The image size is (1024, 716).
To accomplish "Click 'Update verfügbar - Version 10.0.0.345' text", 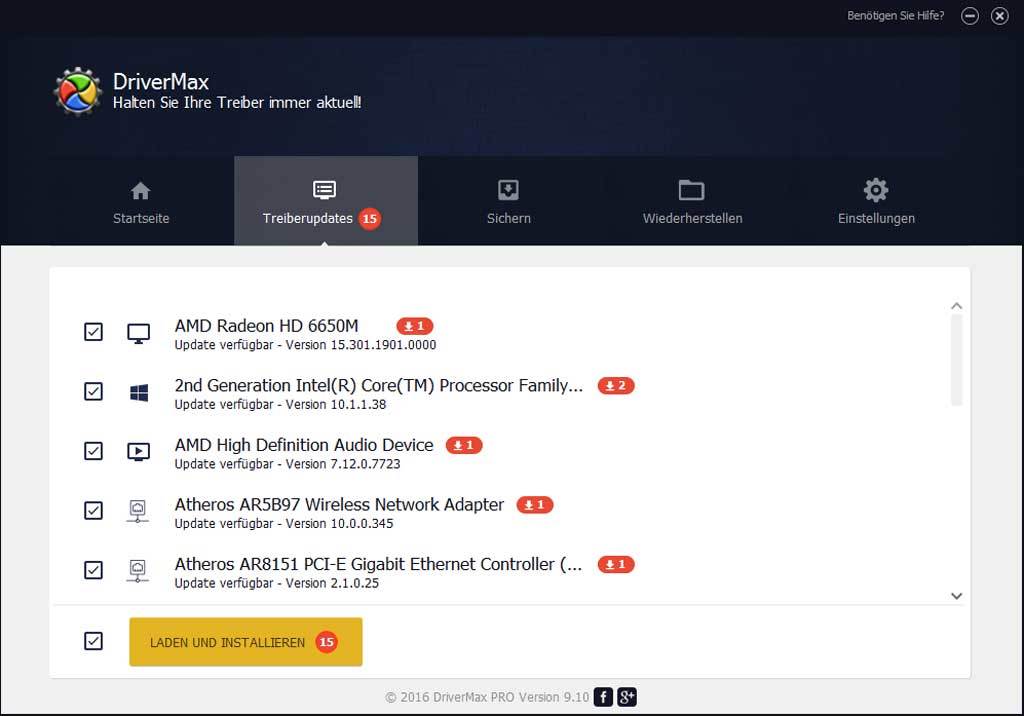I will tap(284, 523).
